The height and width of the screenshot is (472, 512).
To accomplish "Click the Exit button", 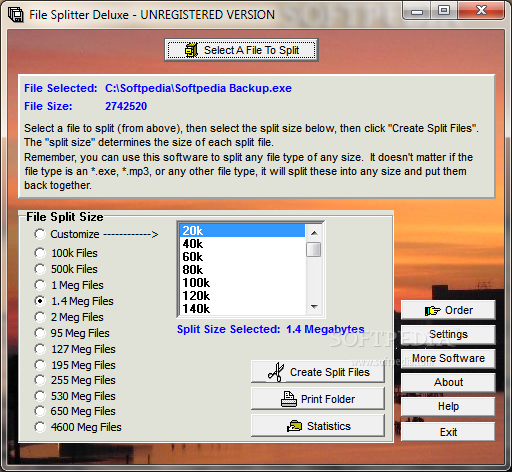I will tap(448, 432).
